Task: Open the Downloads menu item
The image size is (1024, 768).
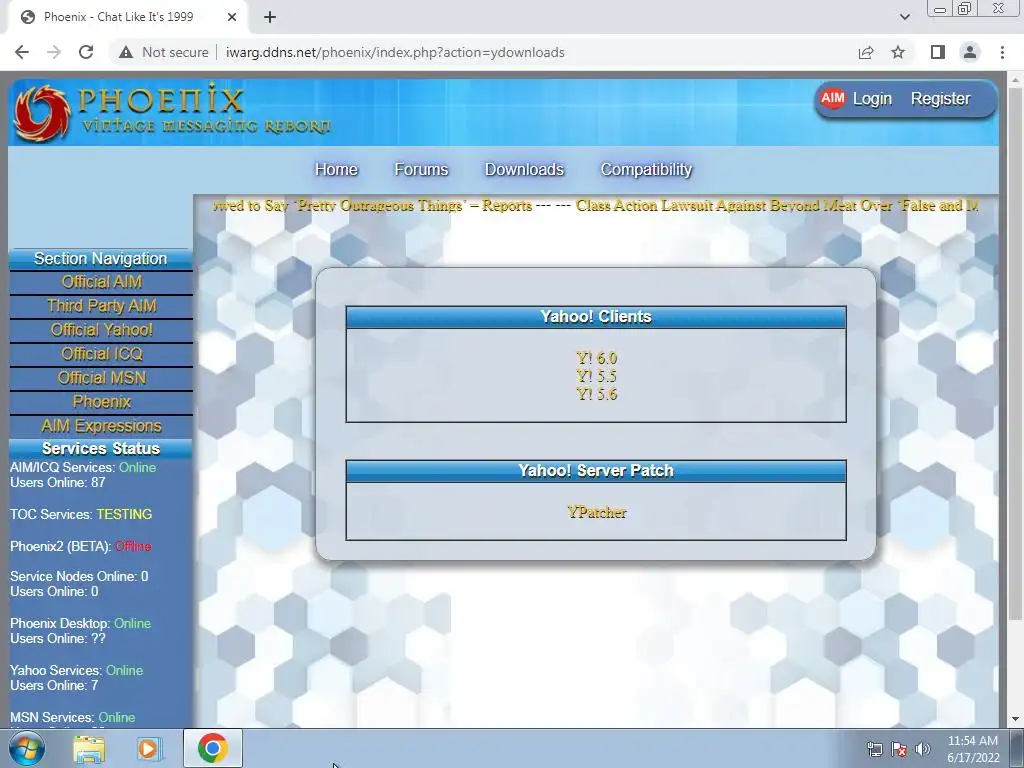Action: point(524,169)
